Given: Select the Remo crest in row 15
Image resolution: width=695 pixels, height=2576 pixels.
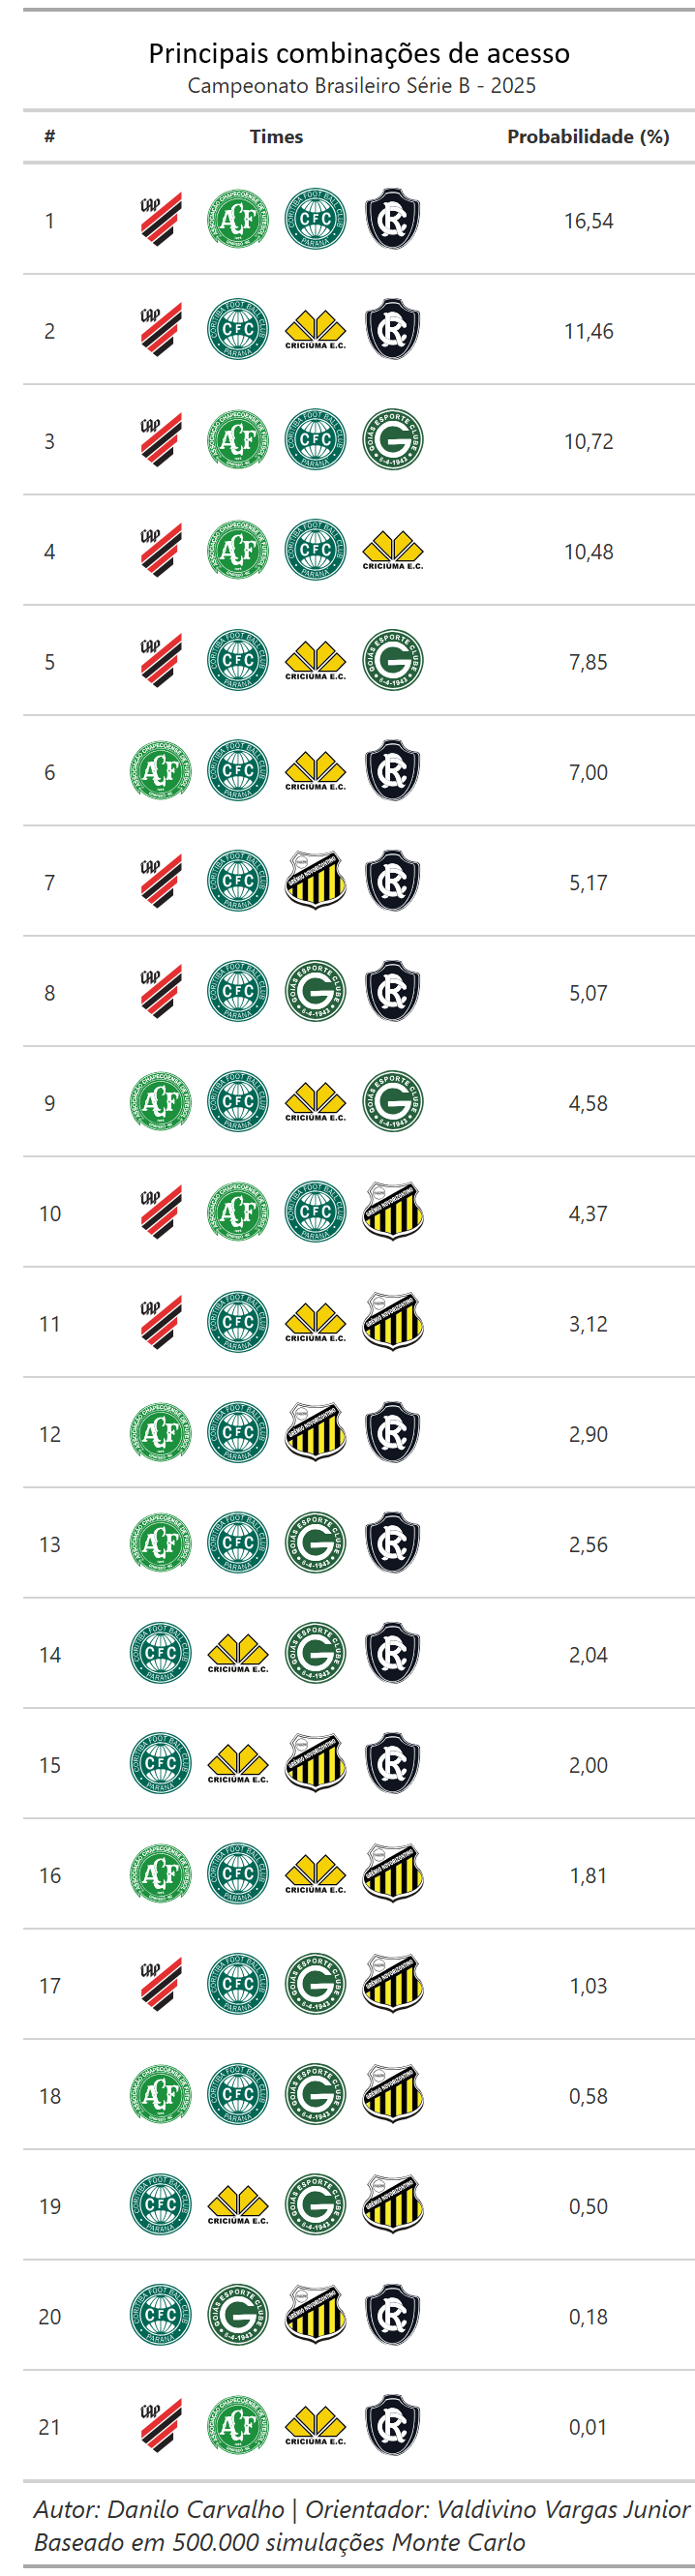Looking at the screenshot, I should 392,1764.
